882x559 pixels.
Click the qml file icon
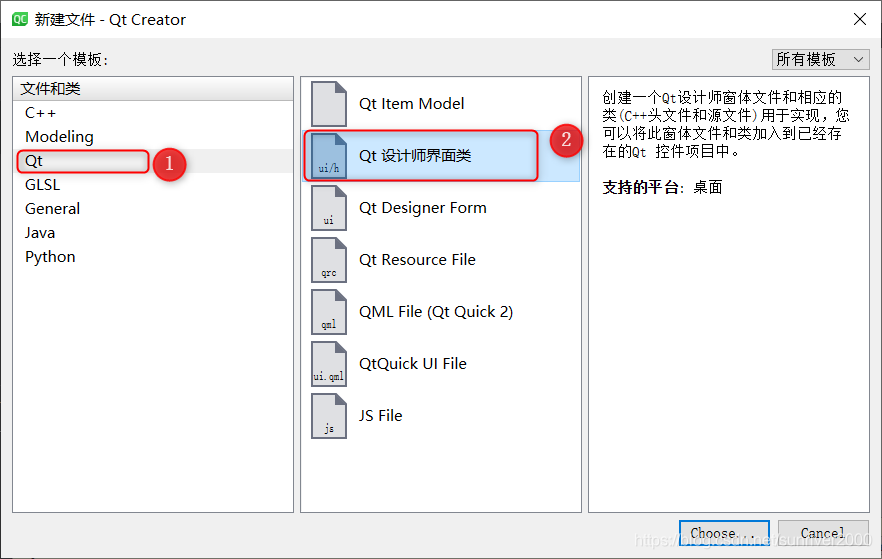(x=328, y=312)
